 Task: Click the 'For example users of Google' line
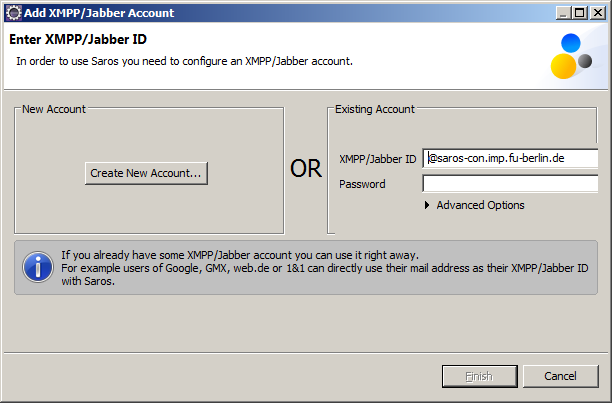click(x=325, y=268)
